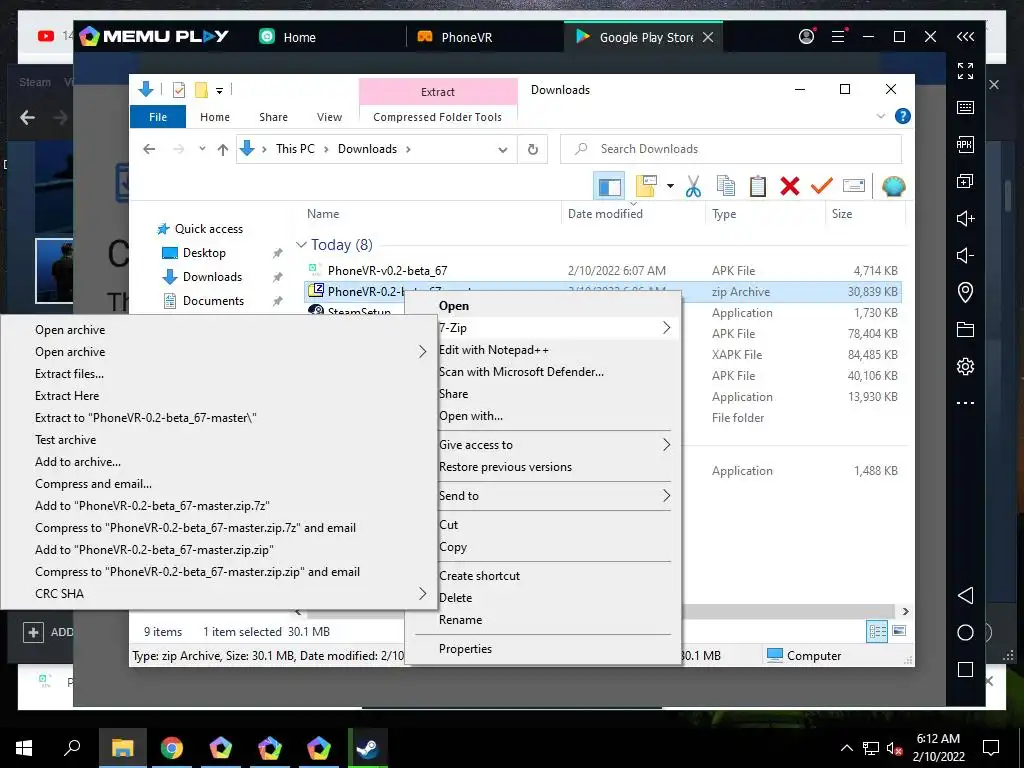Click the MEmu GPS location pin icon
The height and width of the screenshot is (768, 1024).
[965, 292]
